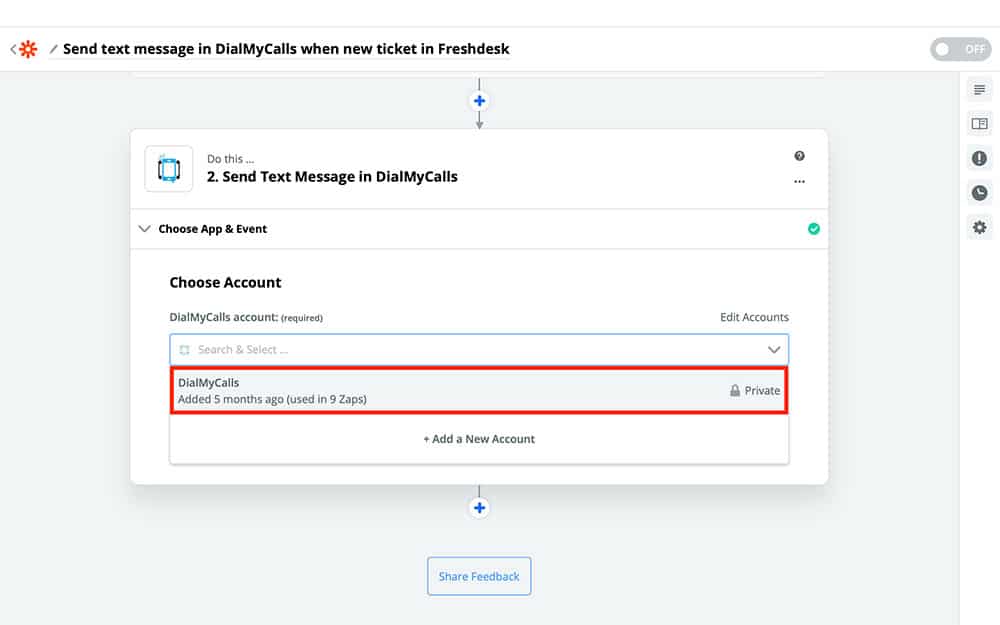Select the DialMyCalls account option
This screenshot has width=1000, height=625.
pyautogui.click(x=478, y=391)
